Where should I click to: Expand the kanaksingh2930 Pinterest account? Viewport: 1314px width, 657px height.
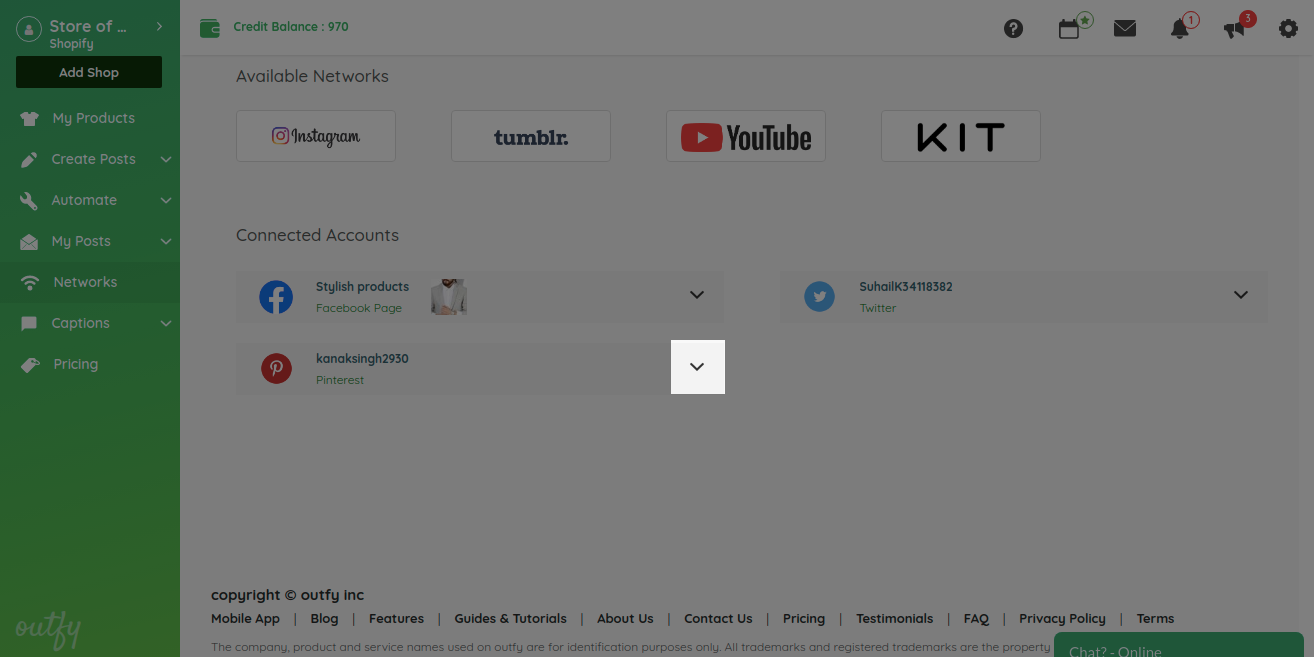pyautogui.click(x=697, y=367)
